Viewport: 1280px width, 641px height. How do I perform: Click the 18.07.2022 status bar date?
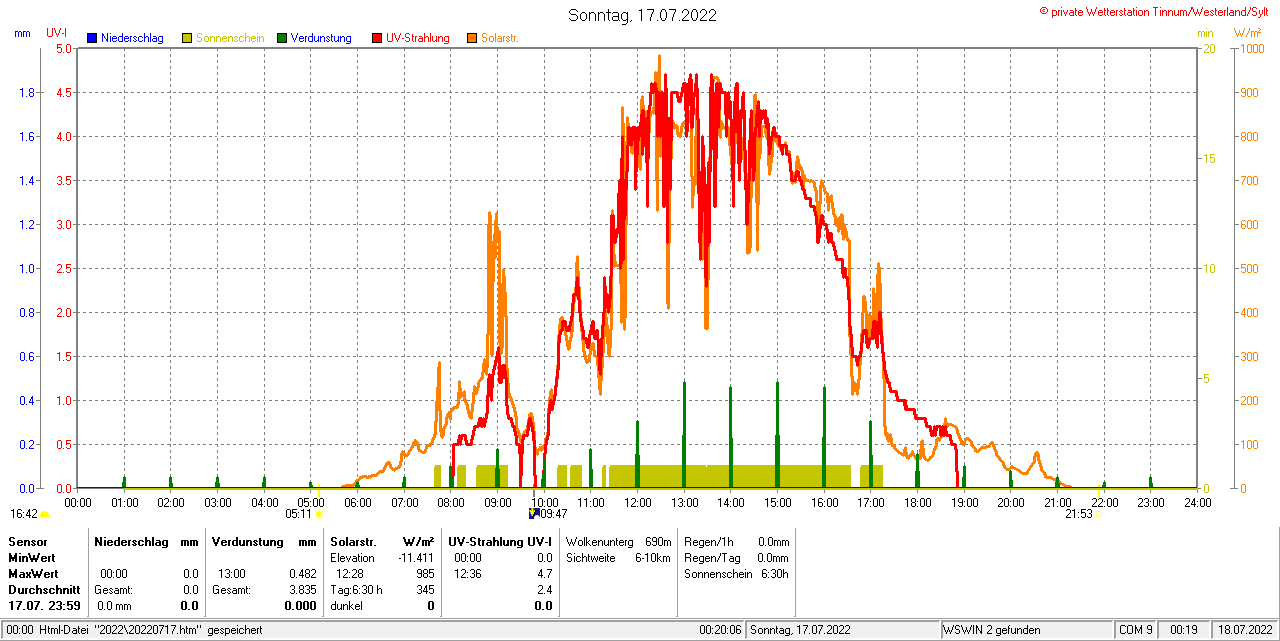(1243, 630)
